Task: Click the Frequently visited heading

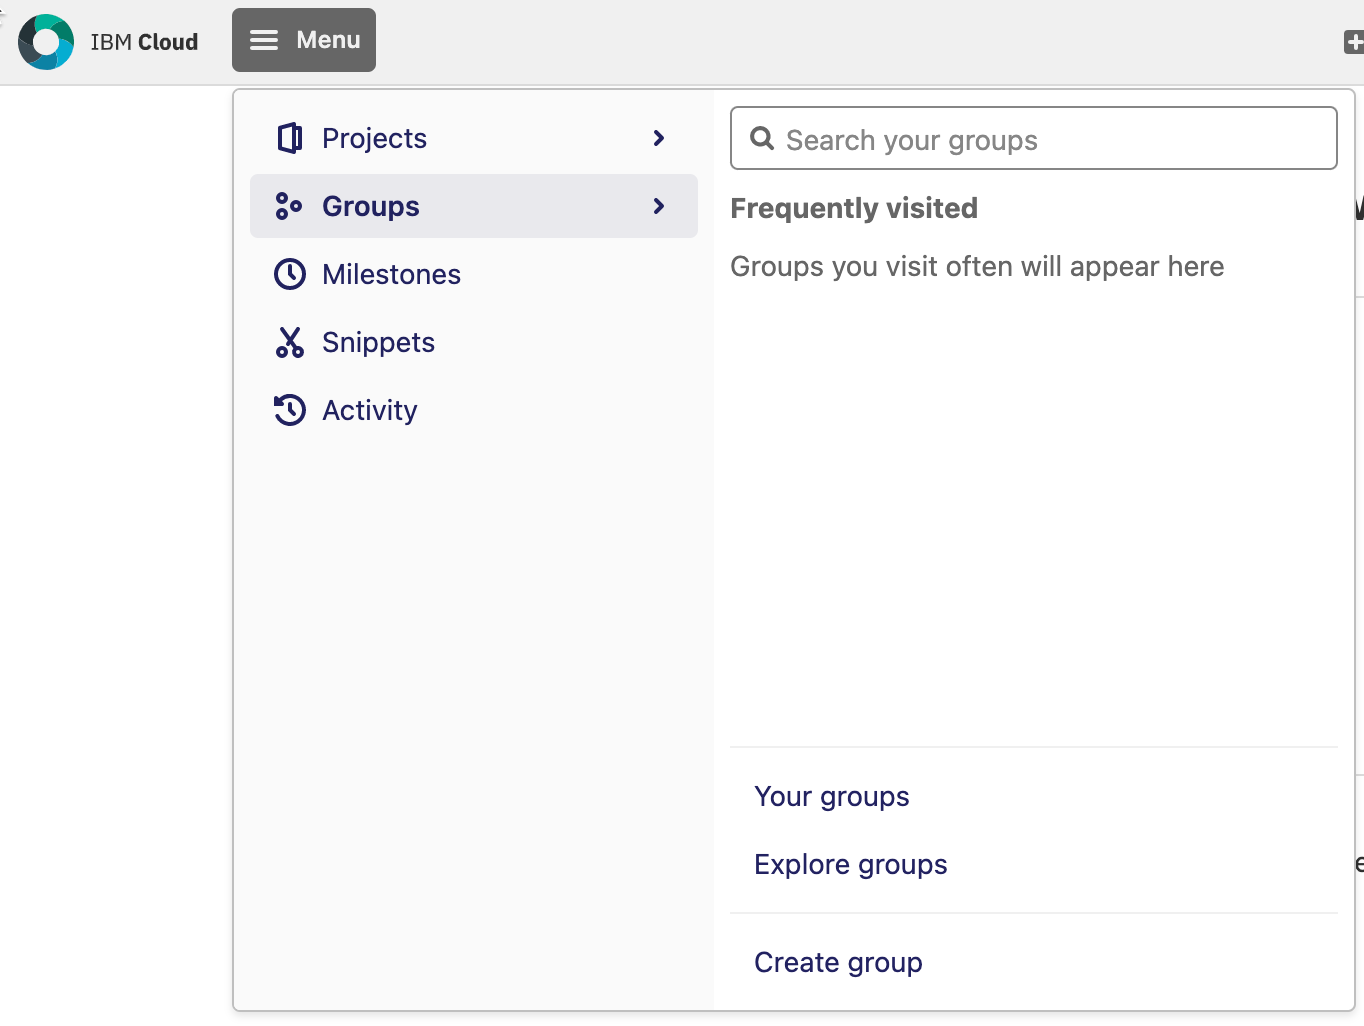Action: click(x=854, y=208)
